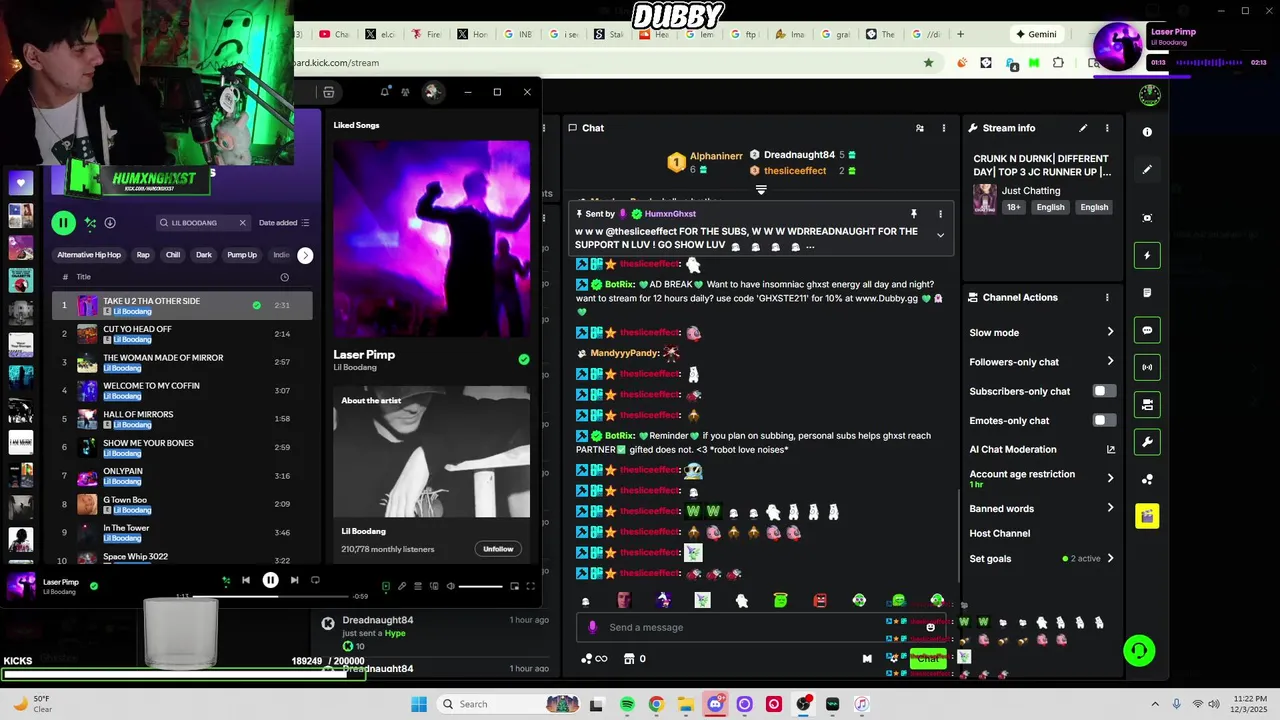Click the info icon in right sidebar
Viewport: 1280px width, 720px height.
click(1147, 132)
